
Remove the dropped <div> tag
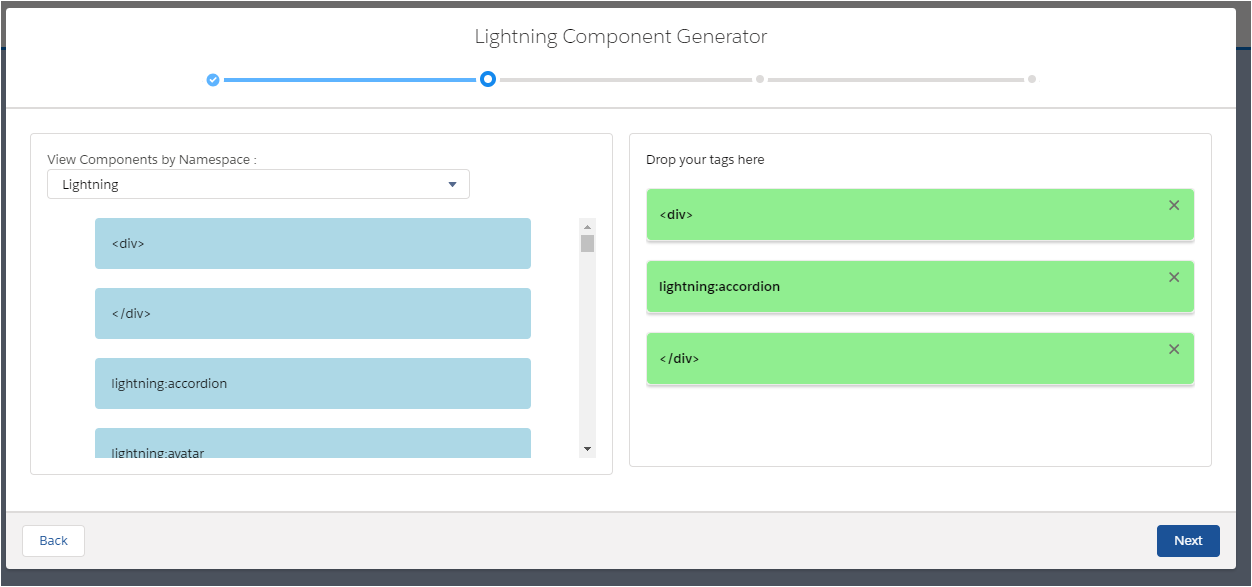click(x=1174, y=205)
